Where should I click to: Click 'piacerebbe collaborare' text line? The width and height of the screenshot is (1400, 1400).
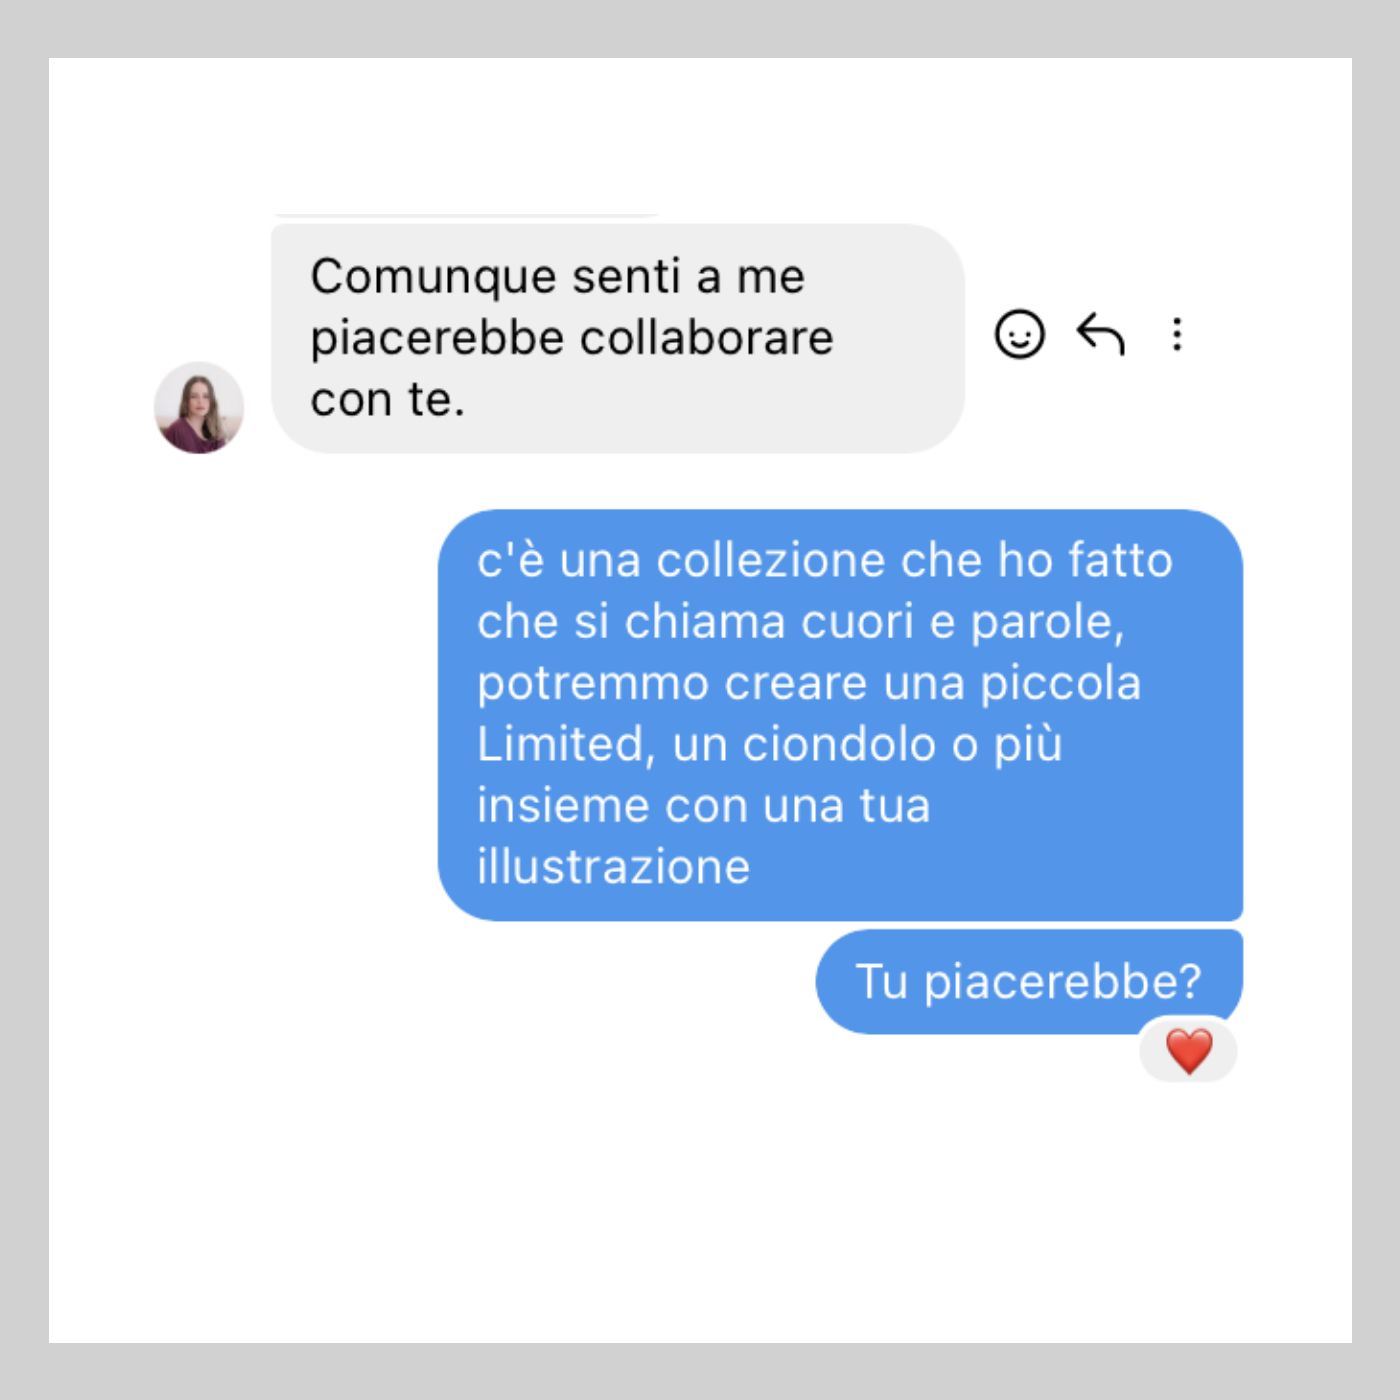(x=572, y=338)
